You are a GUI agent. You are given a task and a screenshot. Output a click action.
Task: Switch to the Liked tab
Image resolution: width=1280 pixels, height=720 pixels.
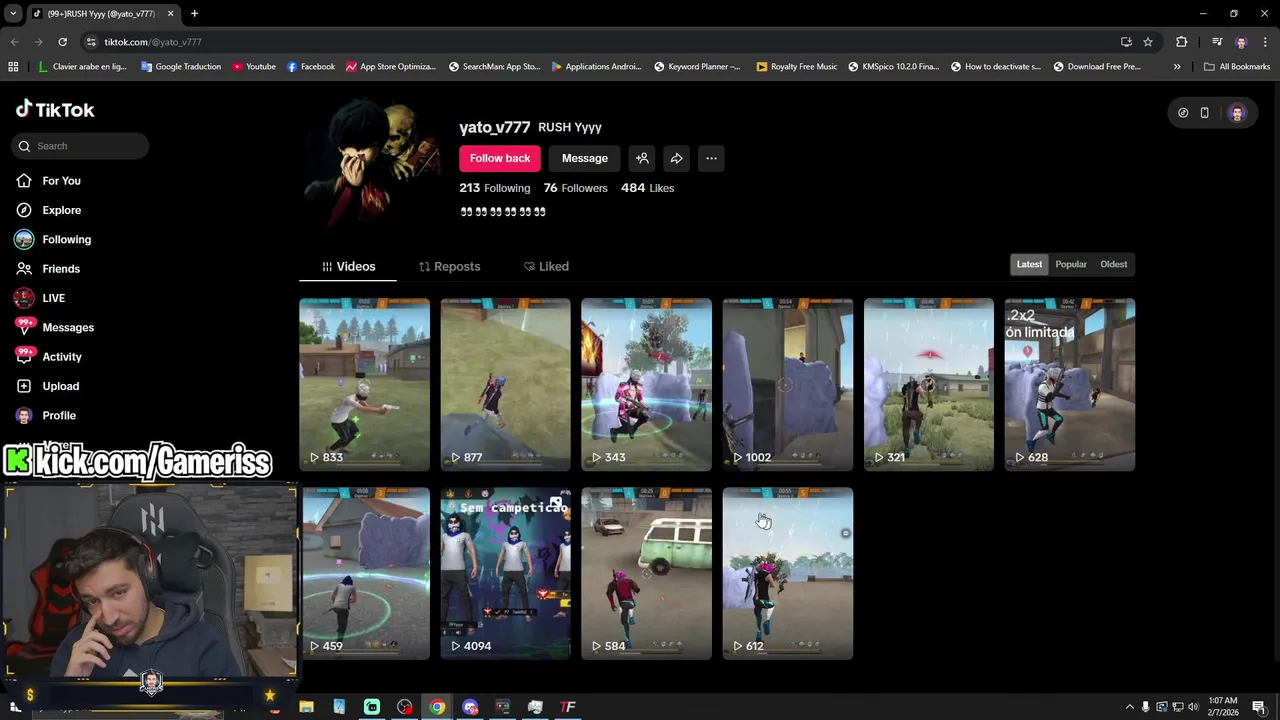pos(546,267)
